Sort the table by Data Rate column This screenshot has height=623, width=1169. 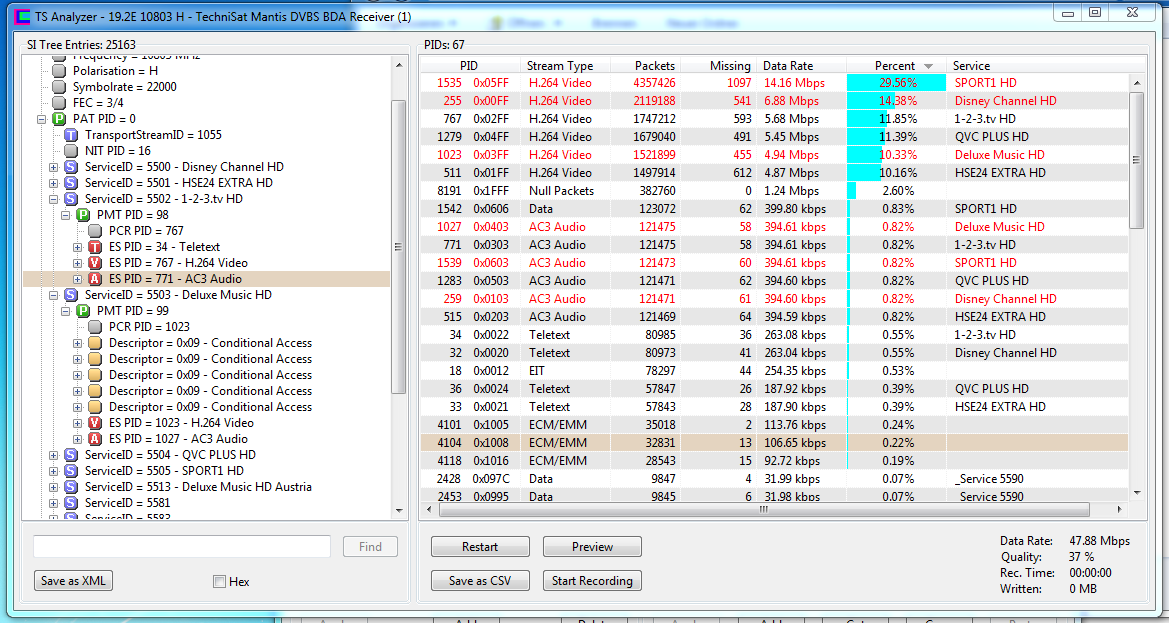[788, 66]
